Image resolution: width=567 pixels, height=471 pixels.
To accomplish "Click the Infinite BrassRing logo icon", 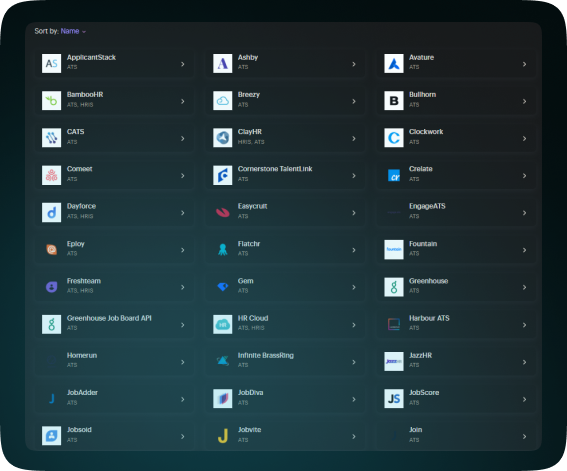I will (x=222, y=361).
